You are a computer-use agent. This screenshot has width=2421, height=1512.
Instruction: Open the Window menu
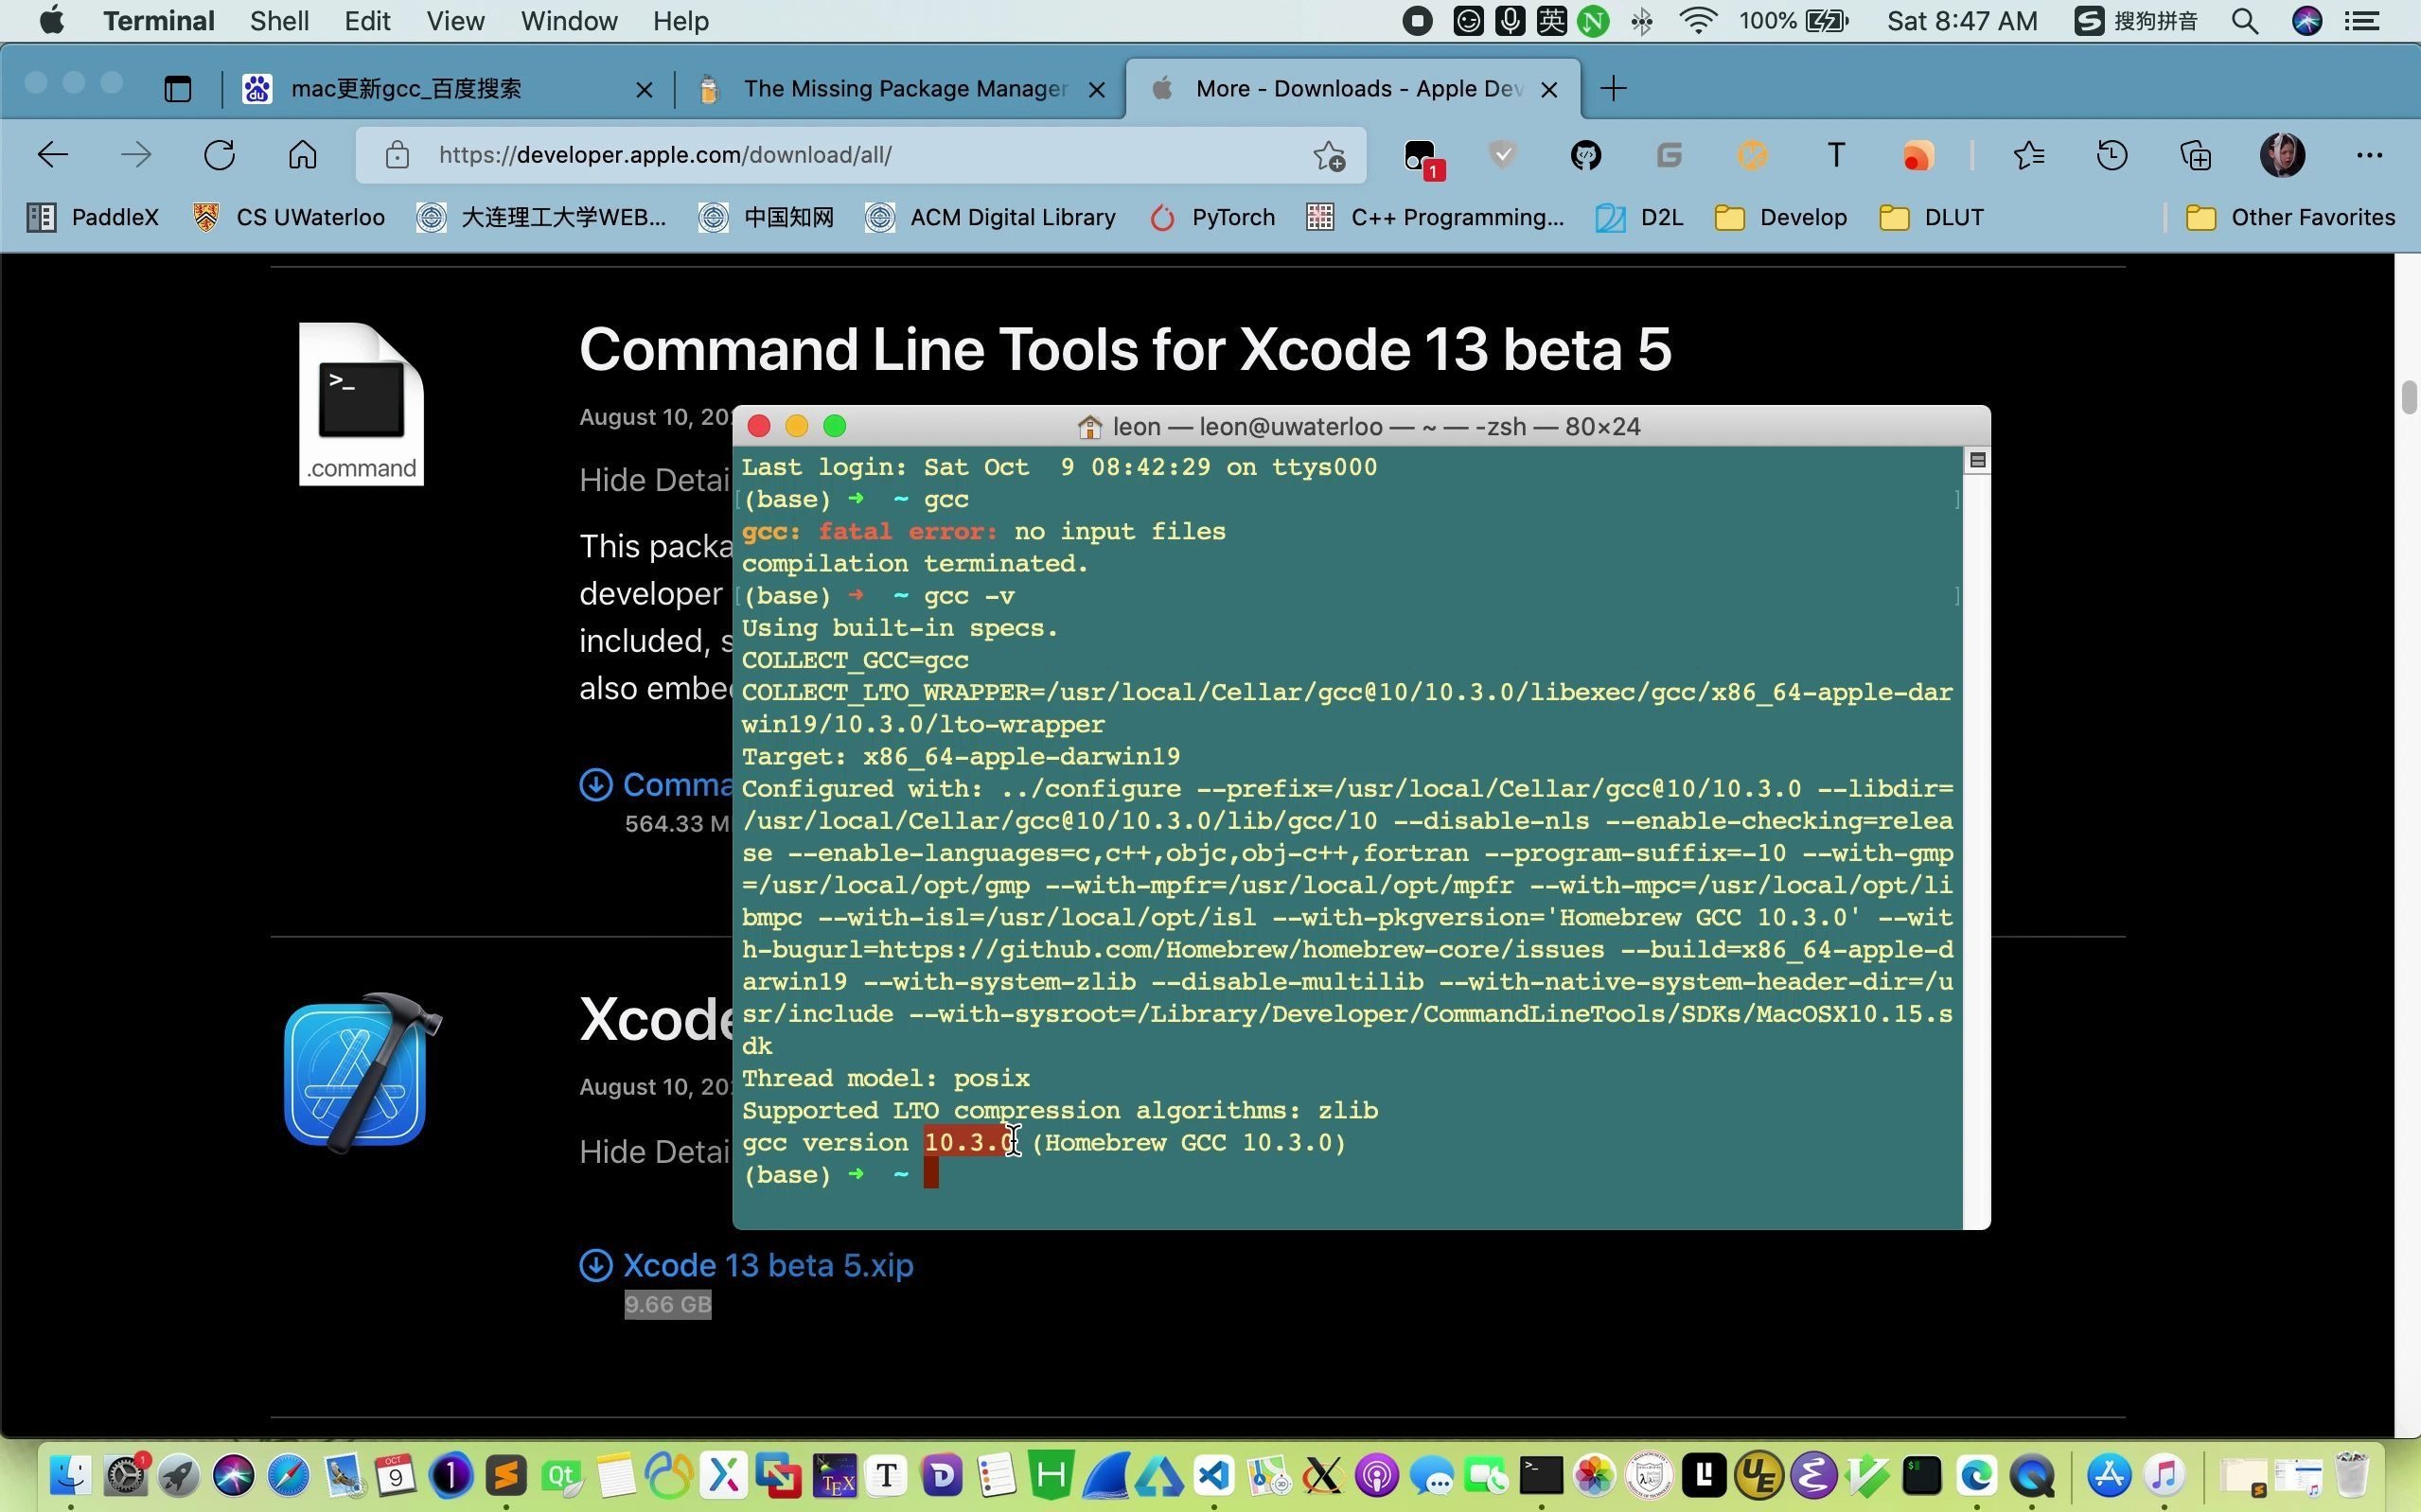(x=569, y=21)
